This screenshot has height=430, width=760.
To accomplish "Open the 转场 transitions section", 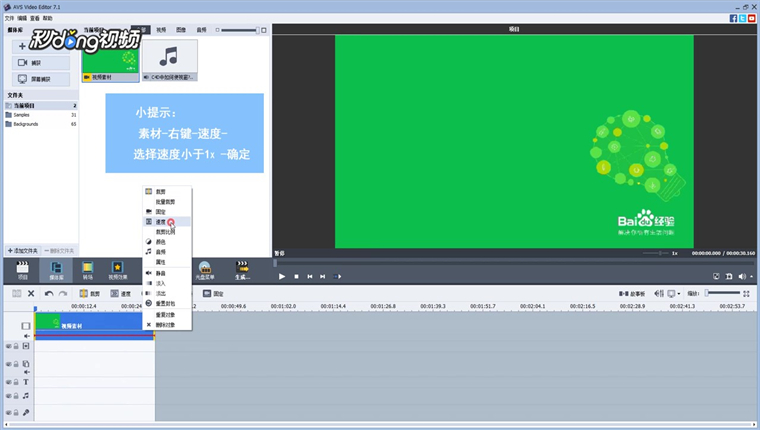I will [88, 270].
